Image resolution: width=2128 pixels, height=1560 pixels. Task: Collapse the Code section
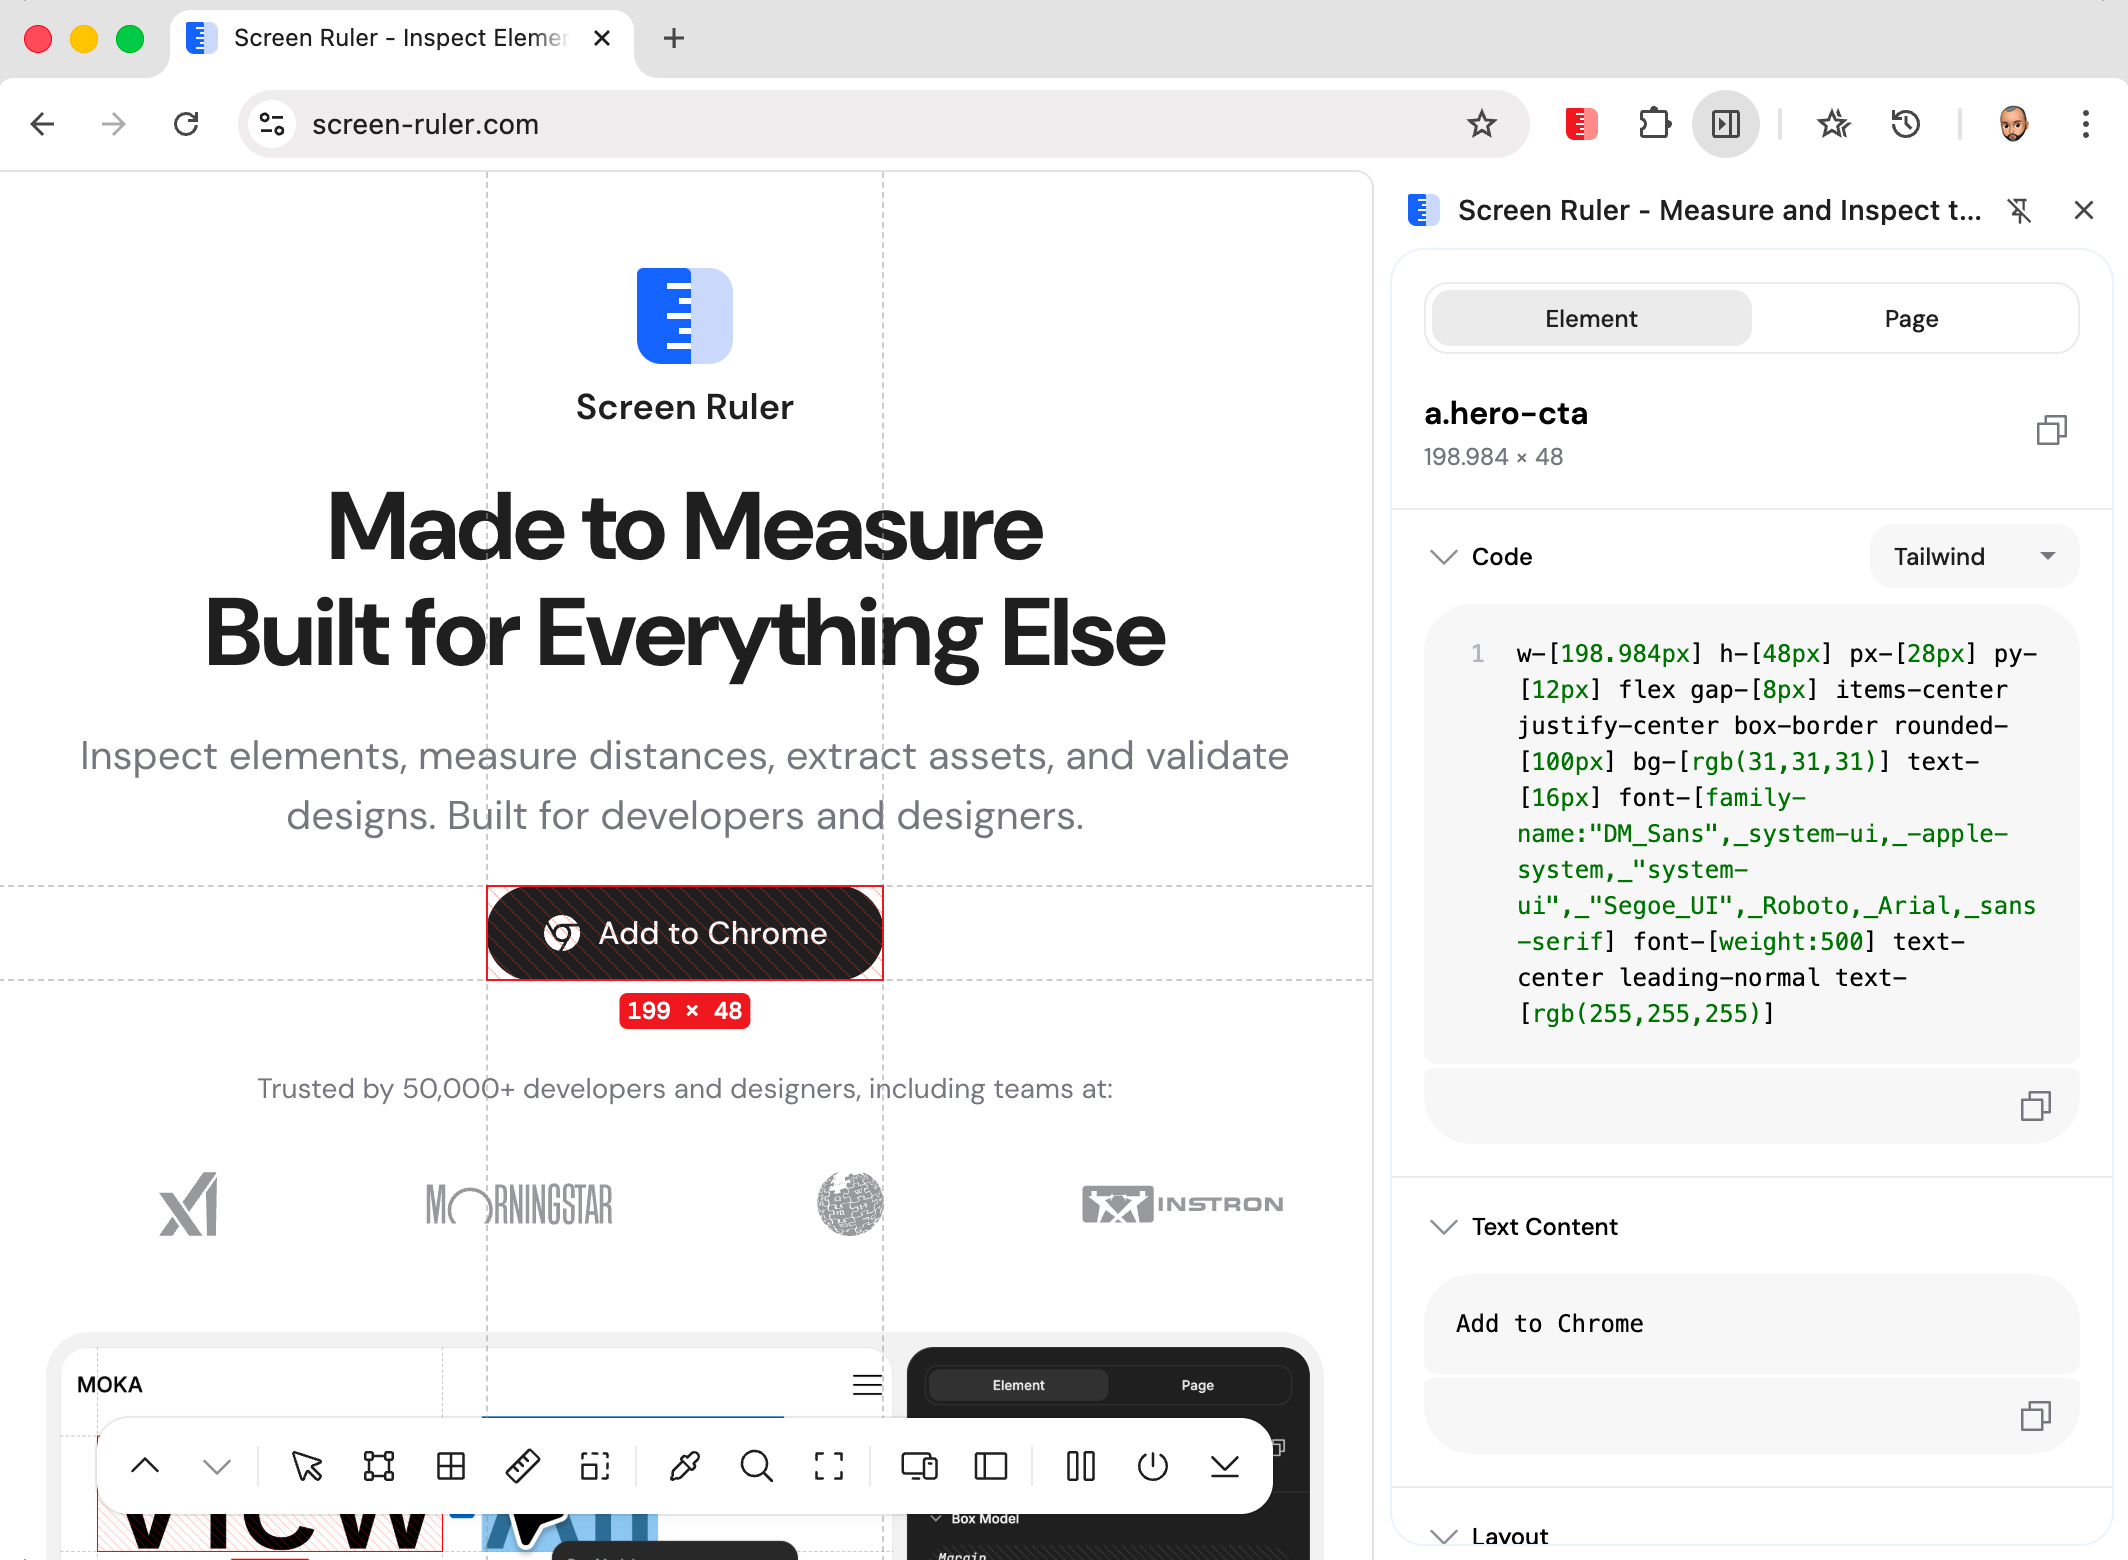(x=1444, y=557)
